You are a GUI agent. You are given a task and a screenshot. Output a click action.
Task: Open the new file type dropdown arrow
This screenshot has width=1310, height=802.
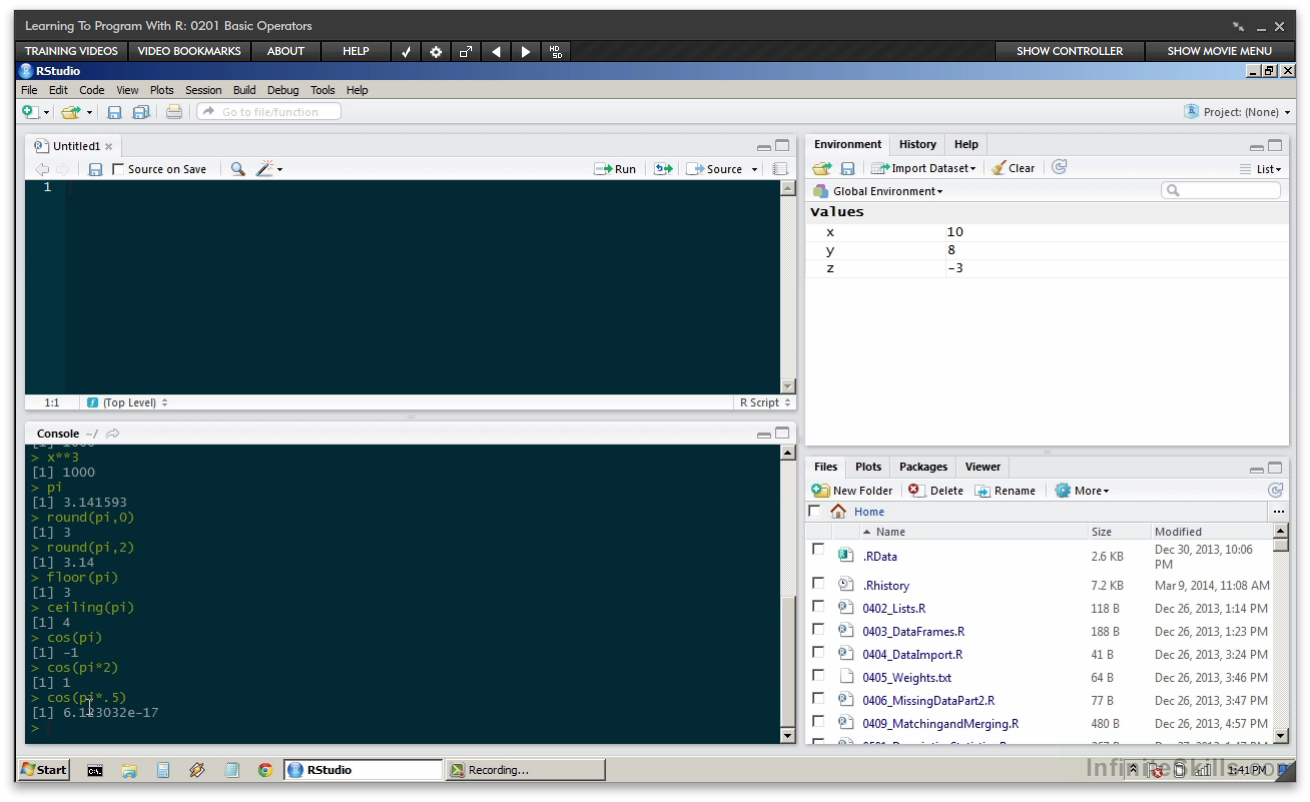46,113
